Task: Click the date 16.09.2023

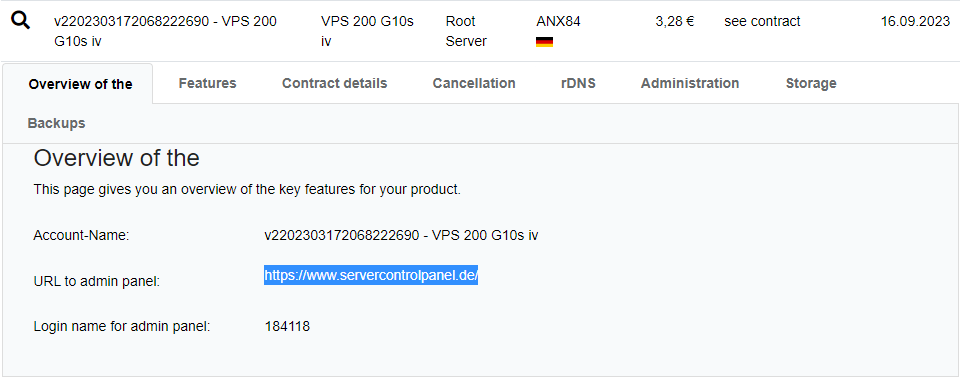Action: click(x=915, y=22)
